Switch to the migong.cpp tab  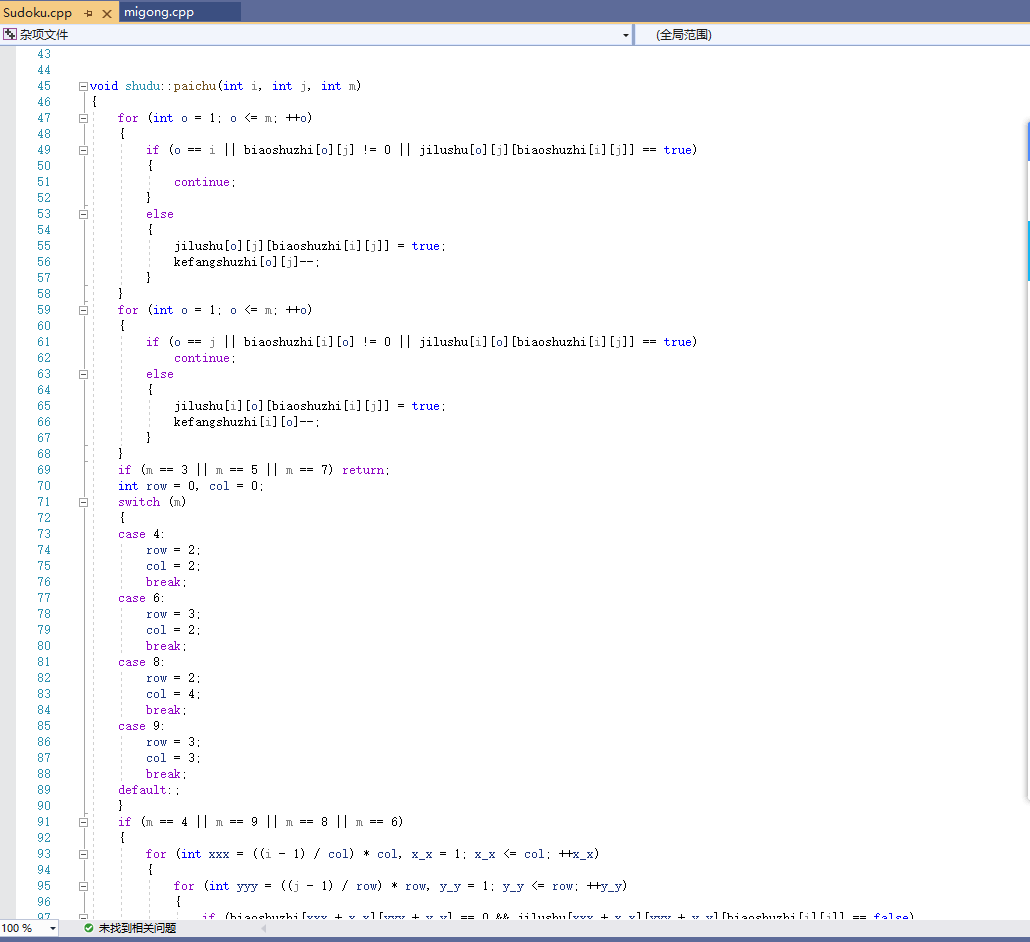159,12
